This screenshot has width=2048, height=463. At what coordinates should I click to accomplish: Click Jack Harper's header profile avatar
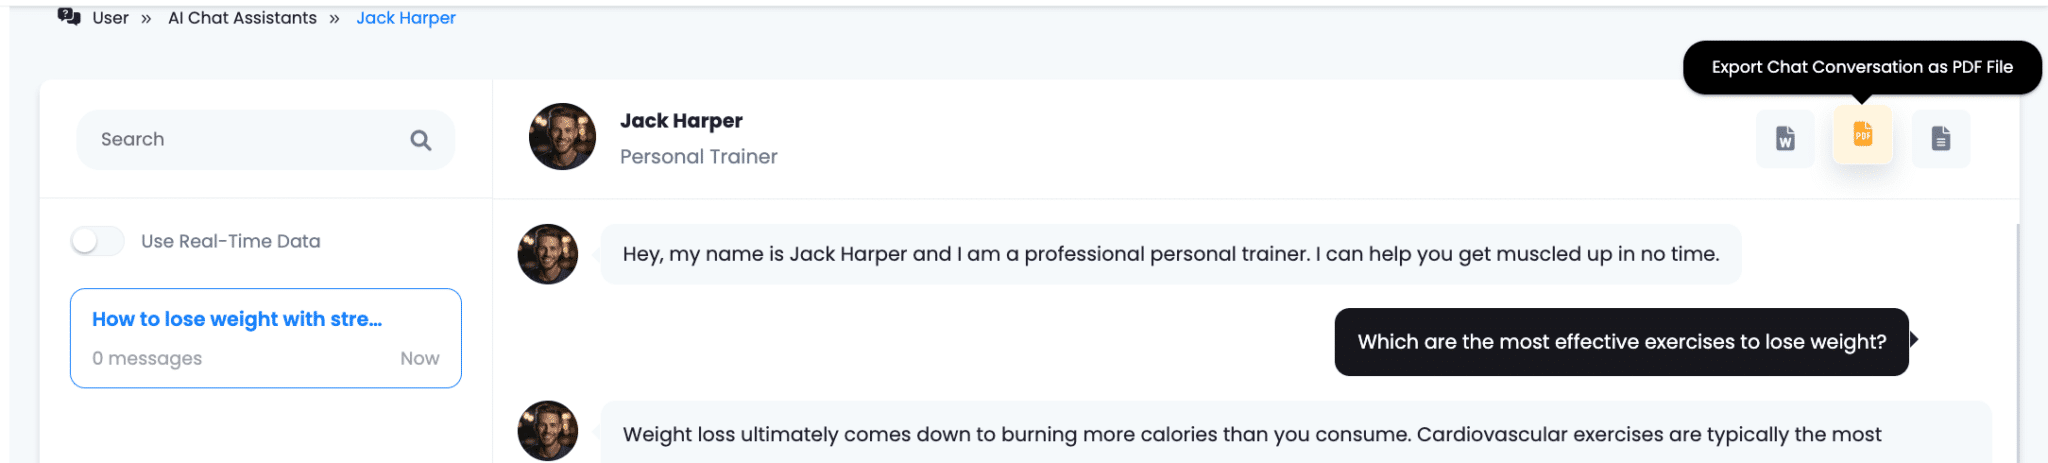click(x=562, y=137)
